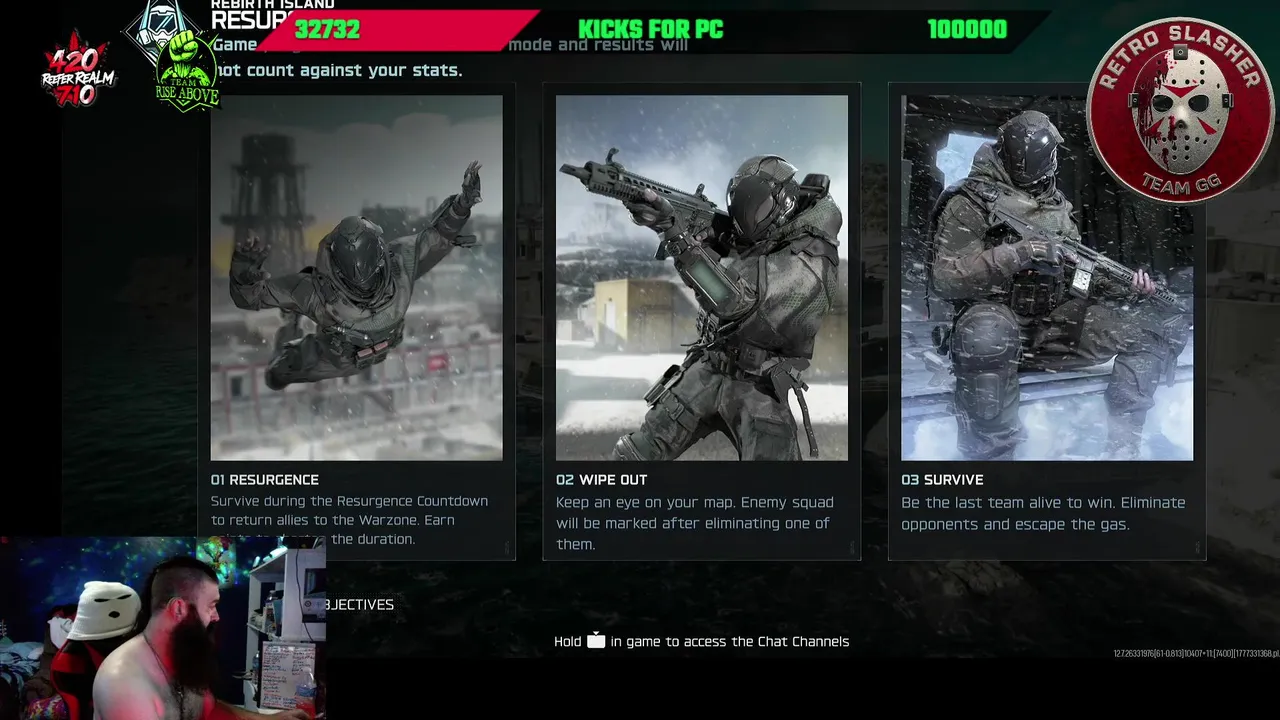The width and height of the screenshot is (1280, 720).
Task: Click the Resurgence Countdown description text
Action: [x=350, y=520]
